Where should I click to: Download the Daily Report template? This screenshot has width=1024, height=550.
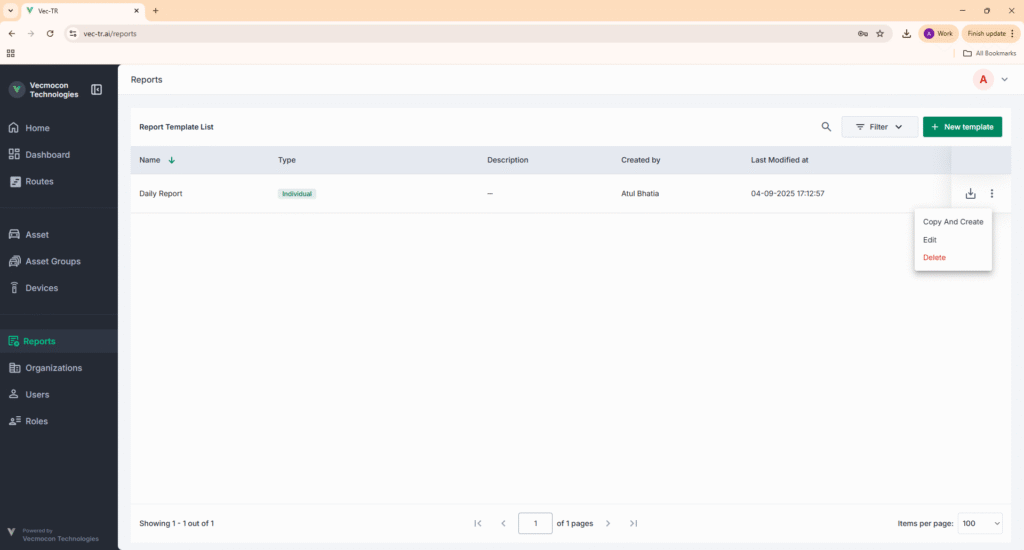coord(970,194)
